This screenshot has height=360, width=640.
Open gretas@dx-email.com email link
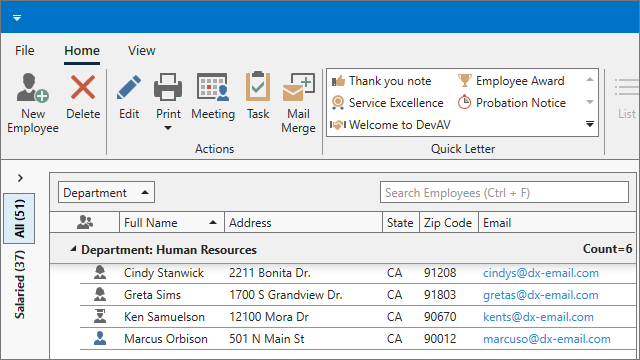pyautogui.click(x=541, y=295)
